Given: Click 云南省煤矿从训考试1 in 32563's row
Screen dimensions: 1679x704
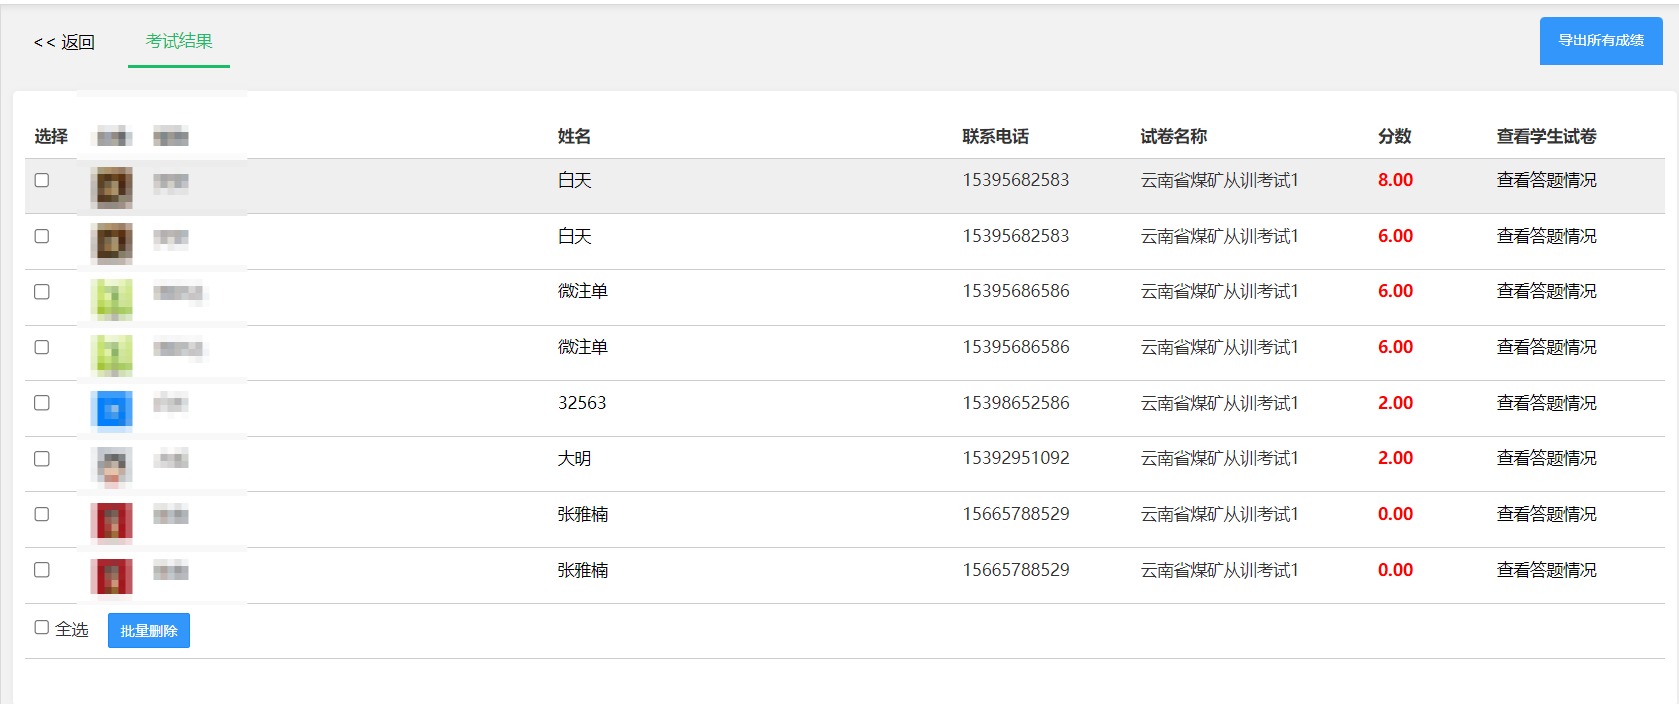Looking at the screenshot, I should pos(1219,403).
